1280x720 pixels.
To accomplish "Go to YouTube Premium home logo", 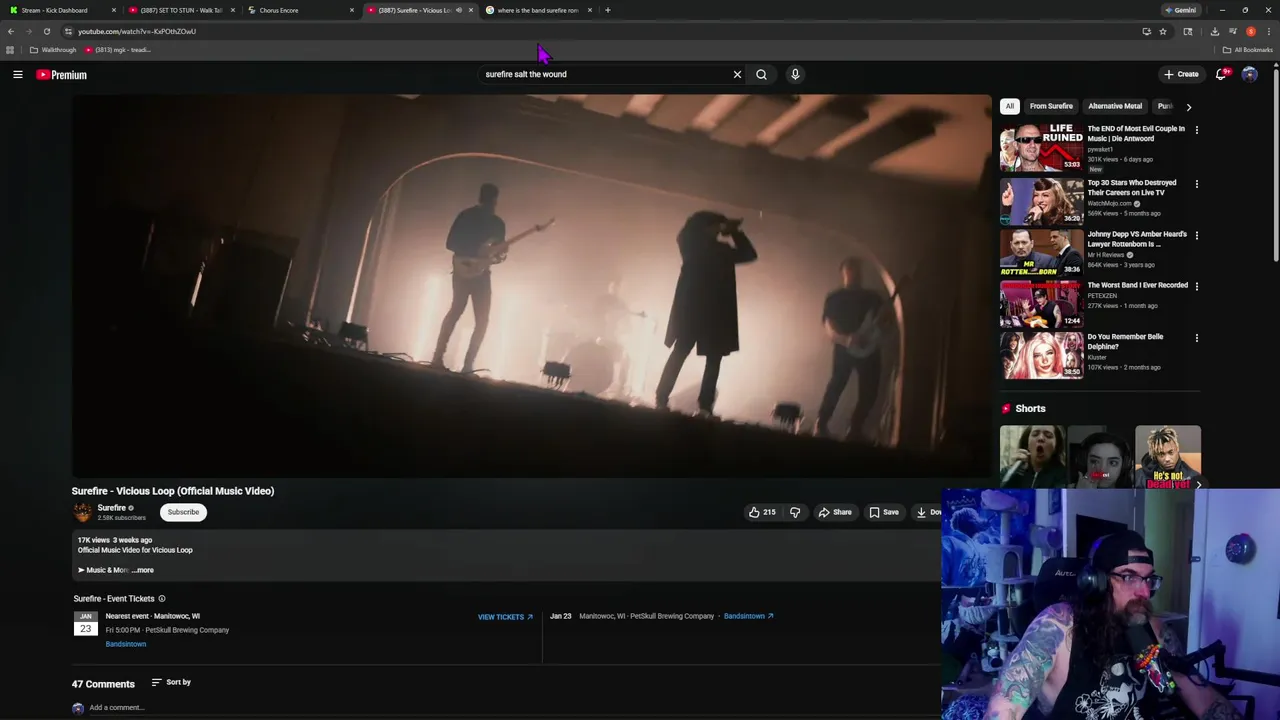I will 62,75.
